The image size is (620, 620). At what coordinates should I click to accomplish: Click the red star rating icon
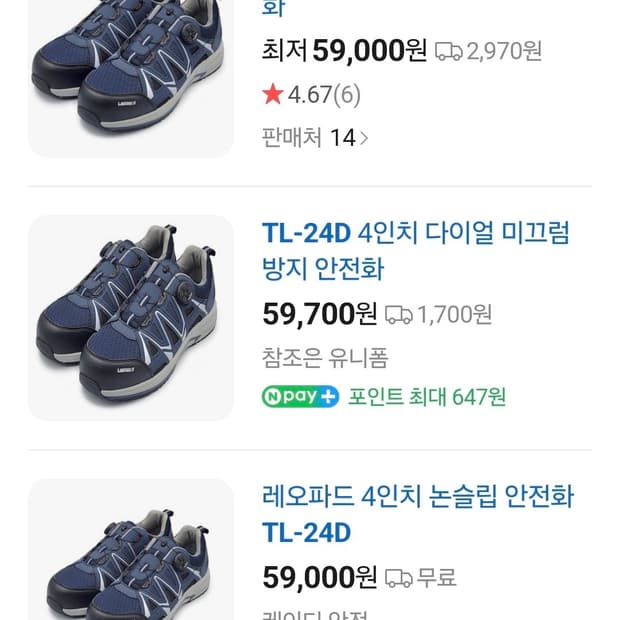click(273, 94)
